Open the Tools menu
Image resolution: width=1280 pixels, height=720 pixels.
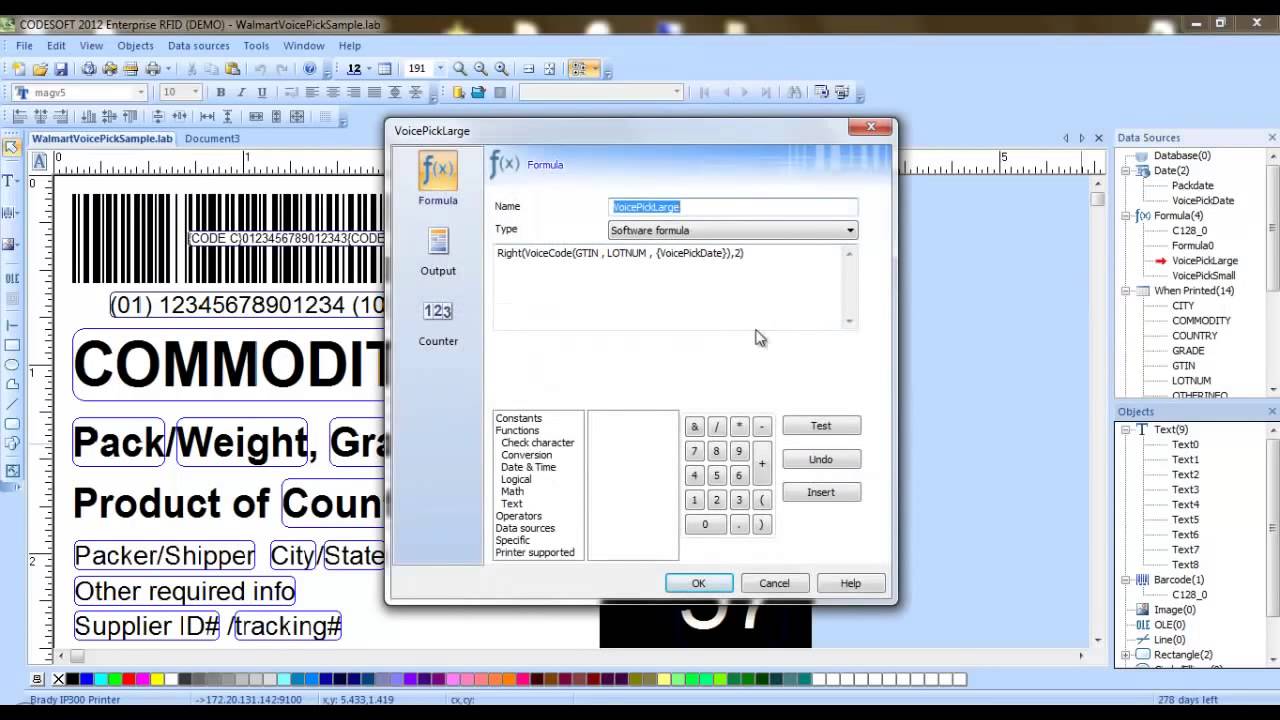click(256, 46)
